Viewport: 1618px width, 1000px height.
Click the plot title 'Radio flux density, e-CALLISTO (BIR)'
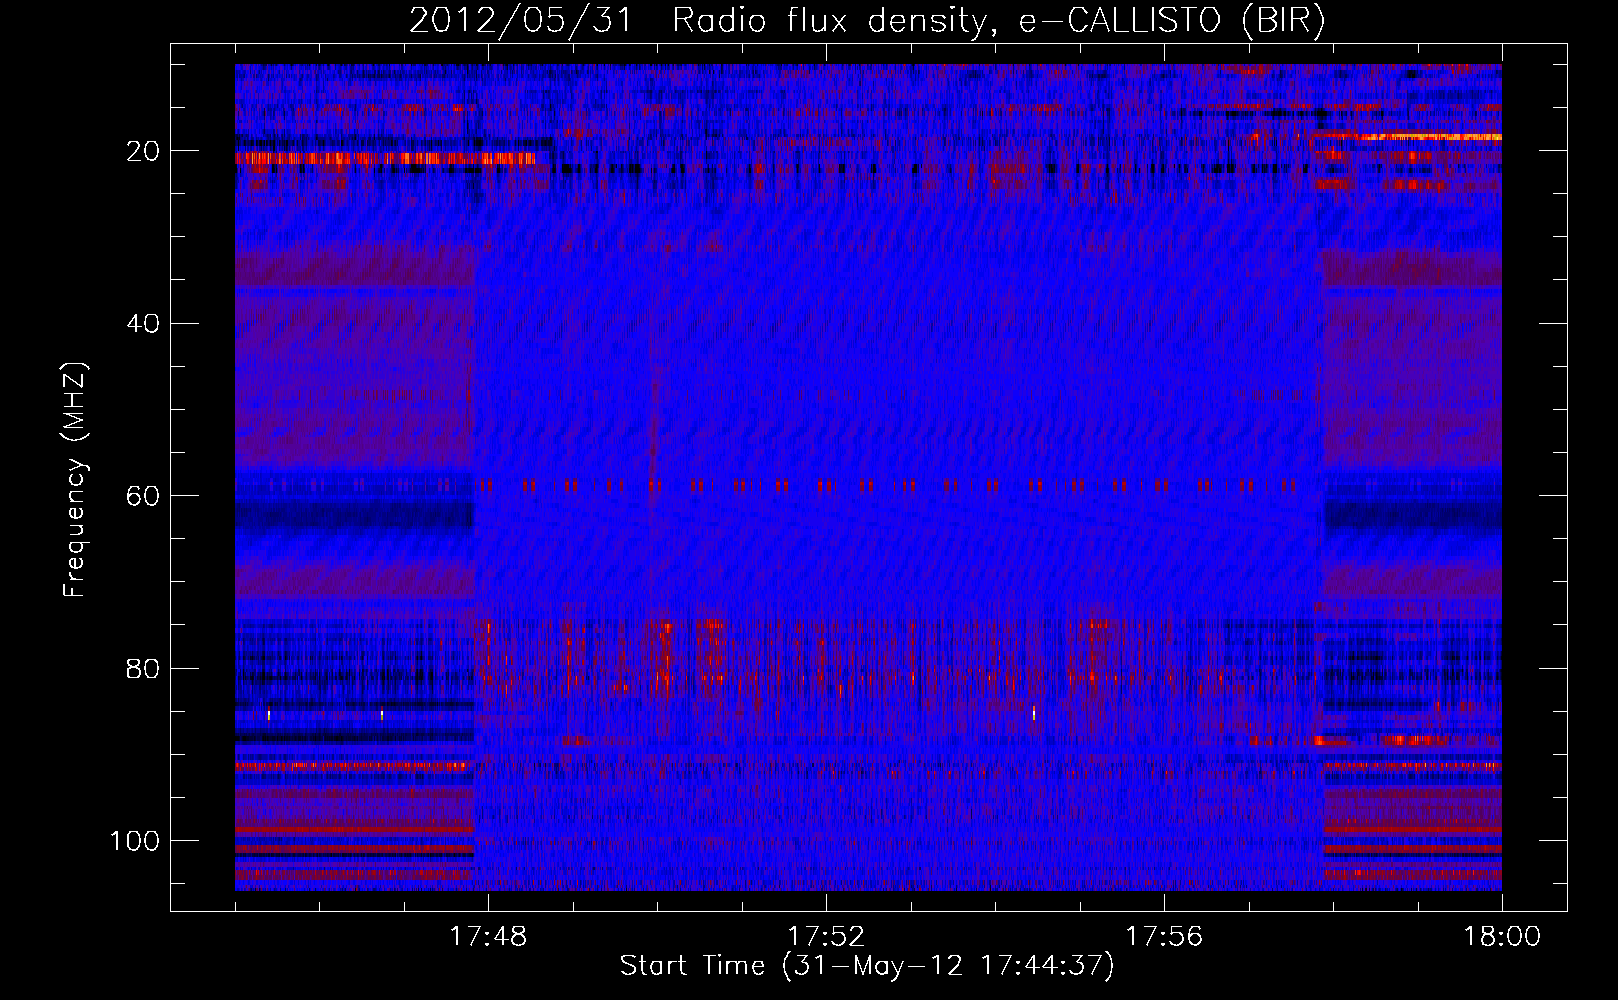(998, 21)
